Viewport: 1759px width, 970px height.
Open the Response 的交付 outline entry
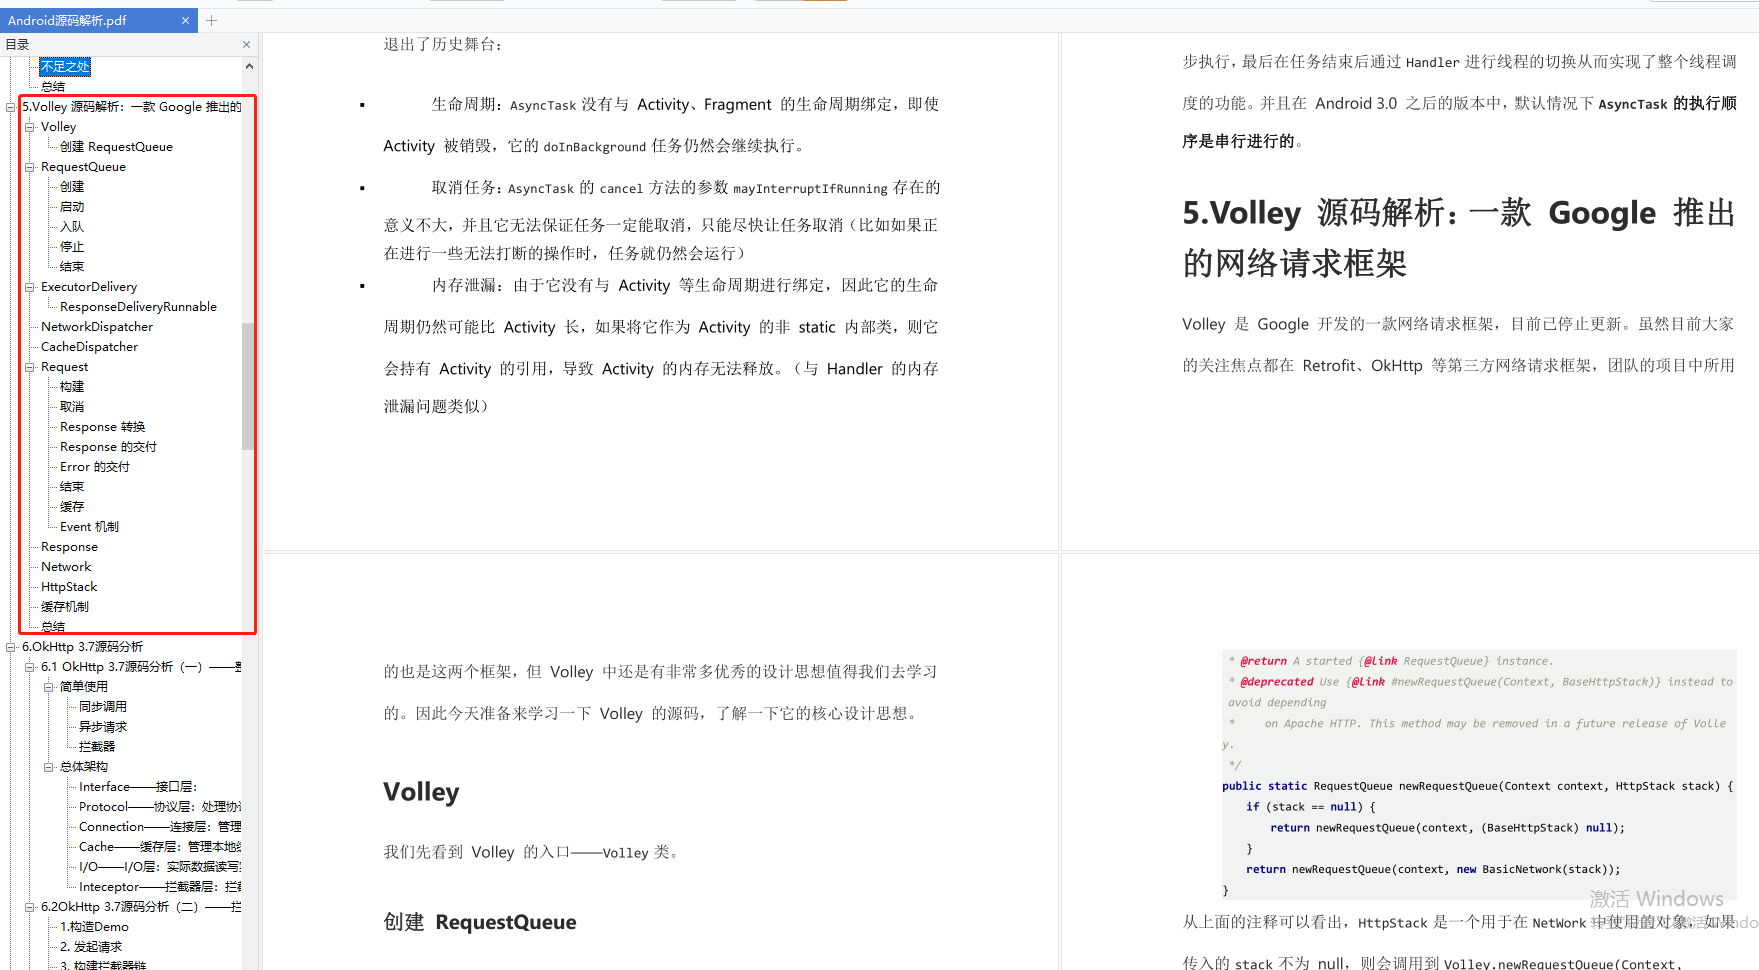pyautogui.click(x=108, y=447)
